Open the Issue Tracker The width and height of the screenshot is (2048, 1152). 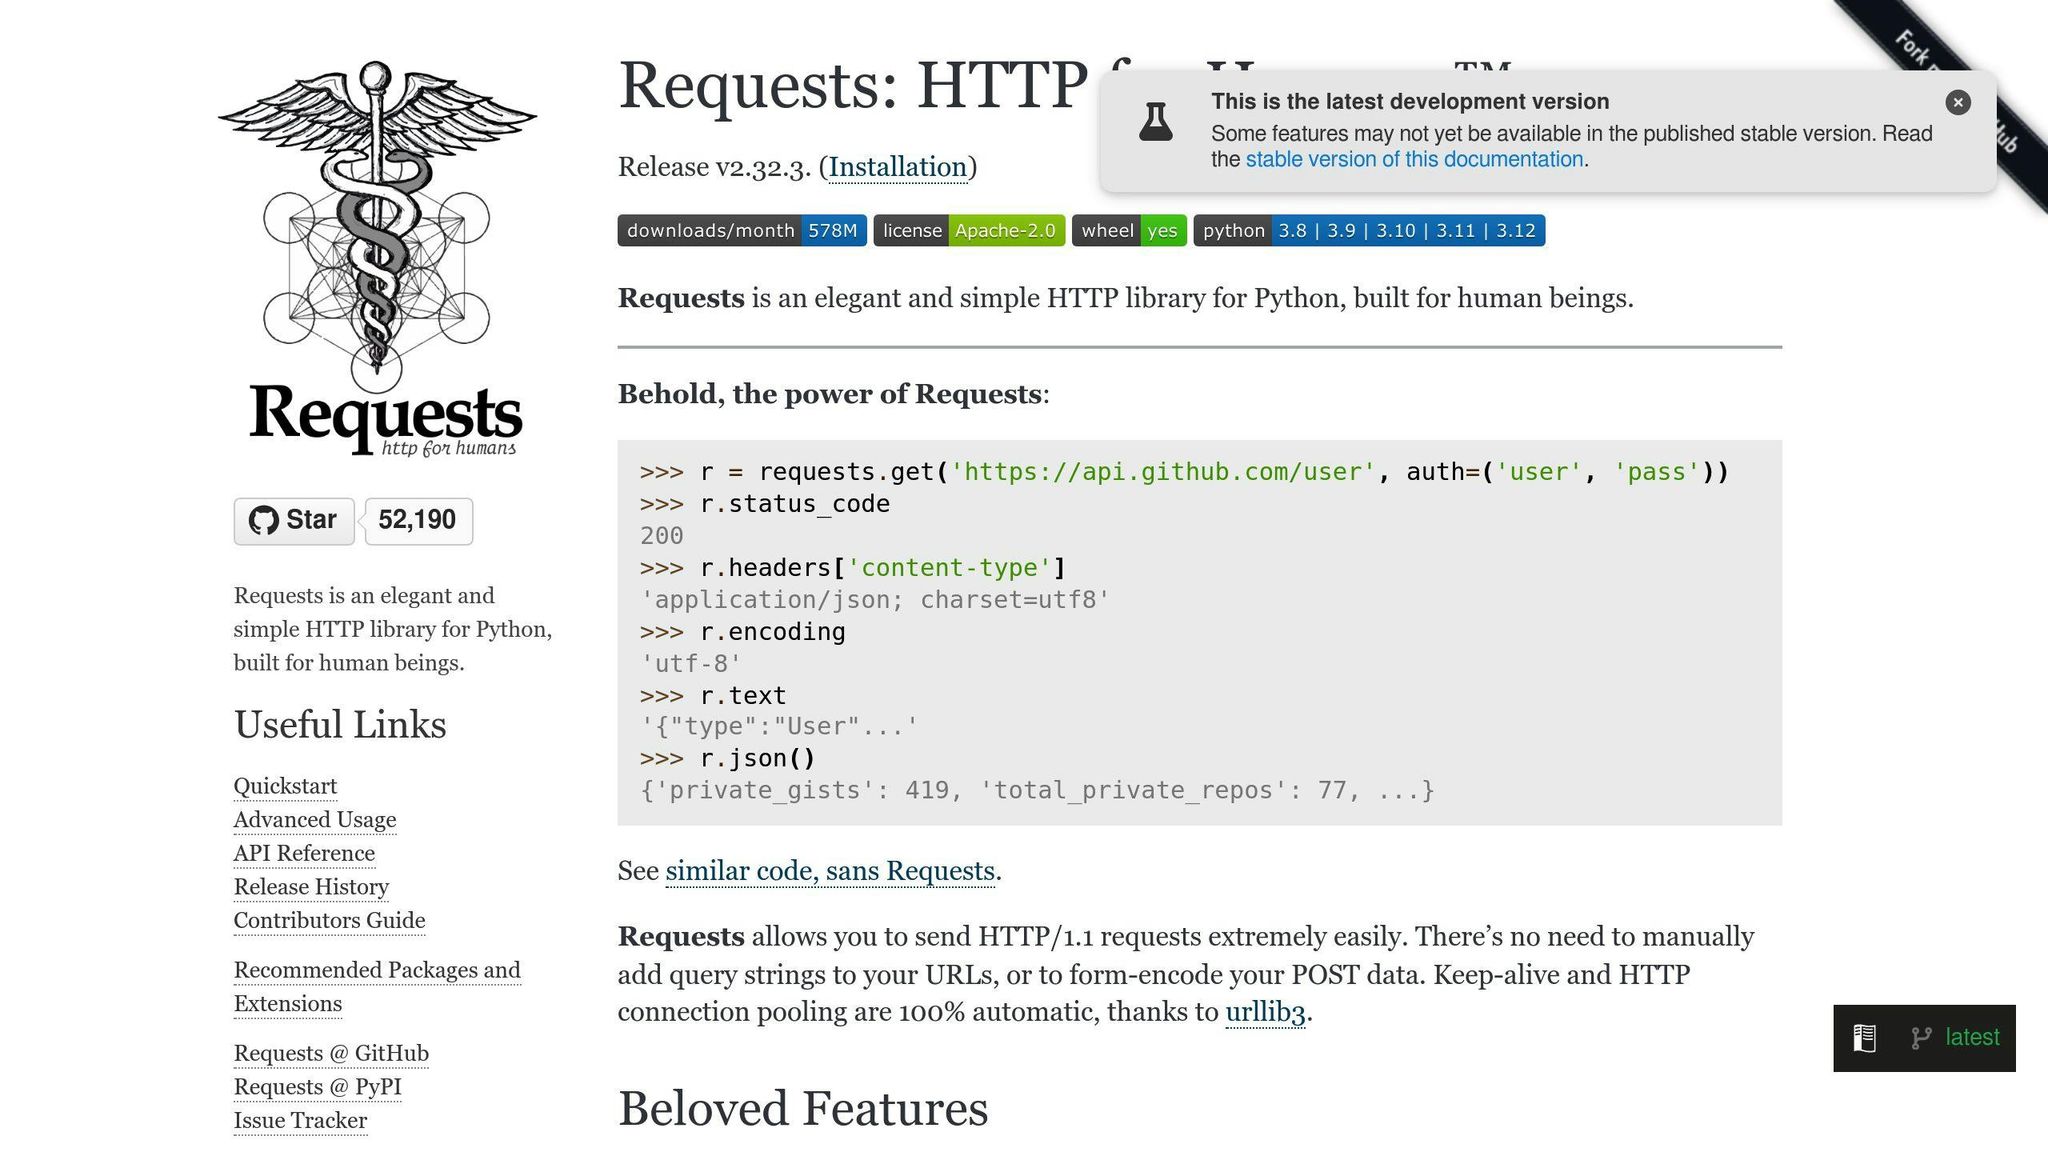tap(300, 1121)
